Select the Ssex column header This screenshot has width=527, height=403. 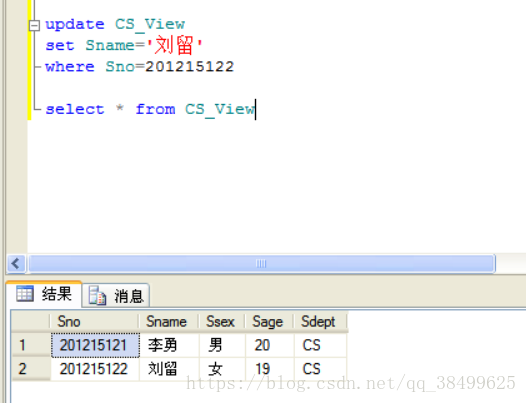tap(222, 322)
